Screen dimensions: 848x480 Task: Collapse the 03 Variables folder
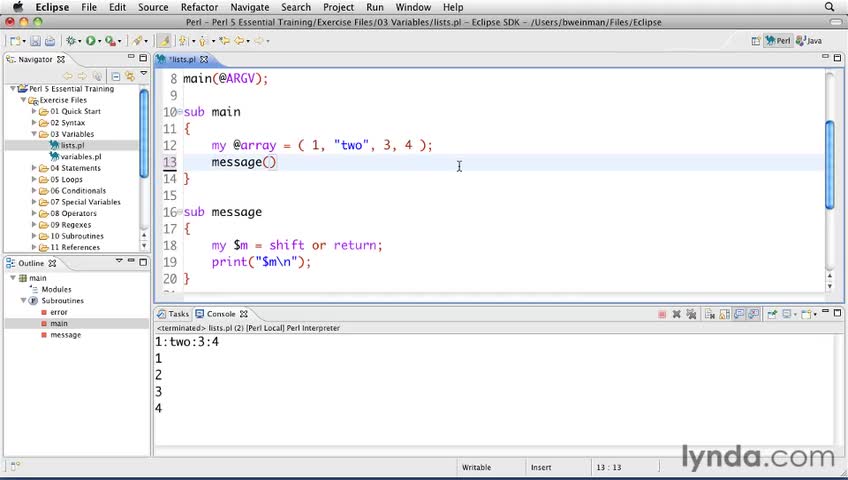(x=34, y=134)
